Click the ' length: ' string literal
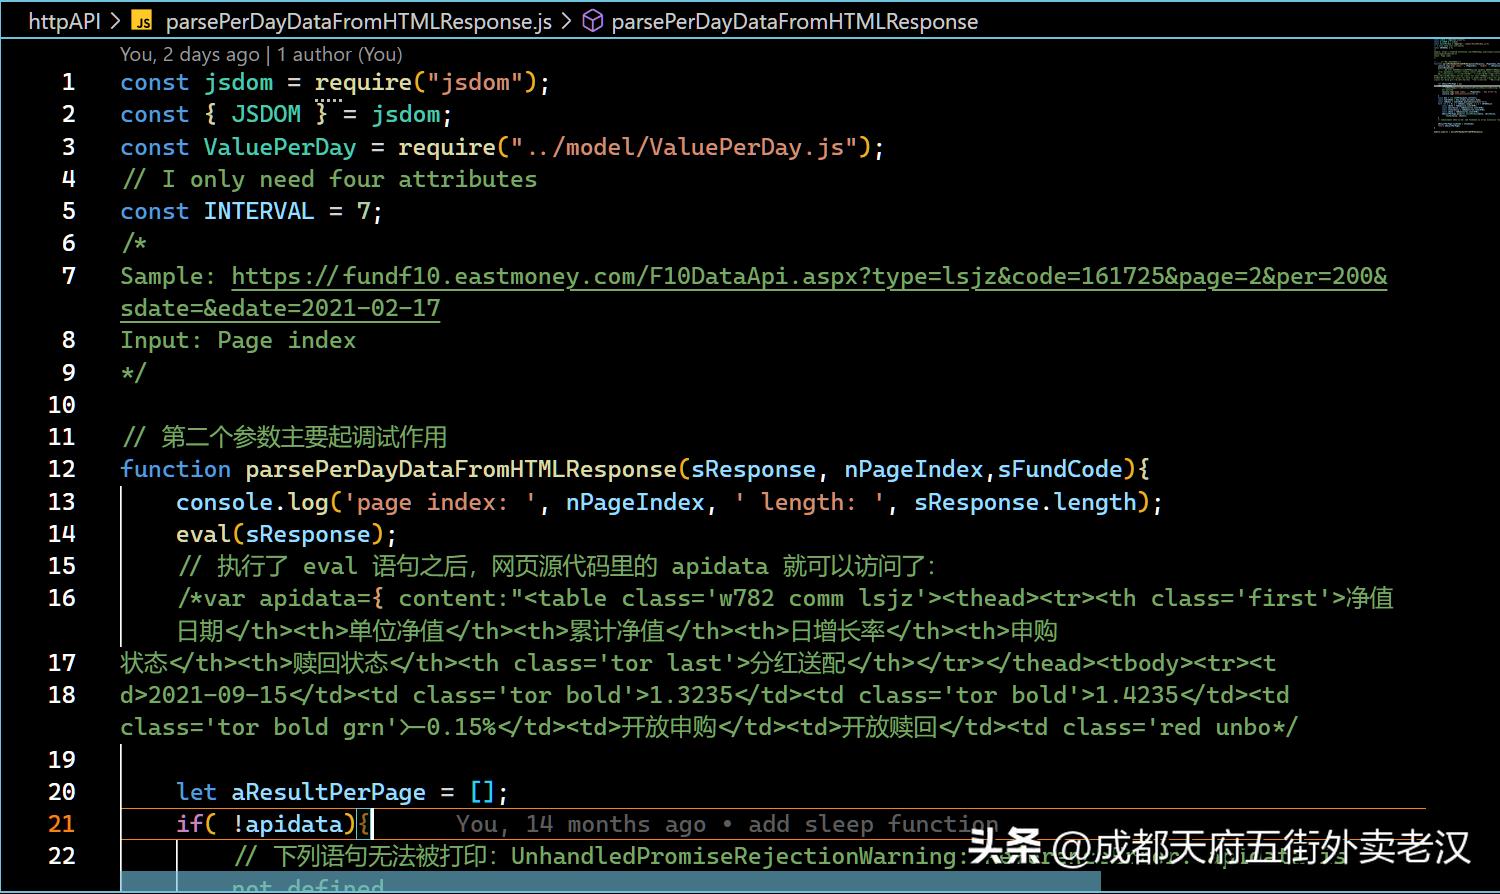This screenshot has width=1500, height=894. 809,502
